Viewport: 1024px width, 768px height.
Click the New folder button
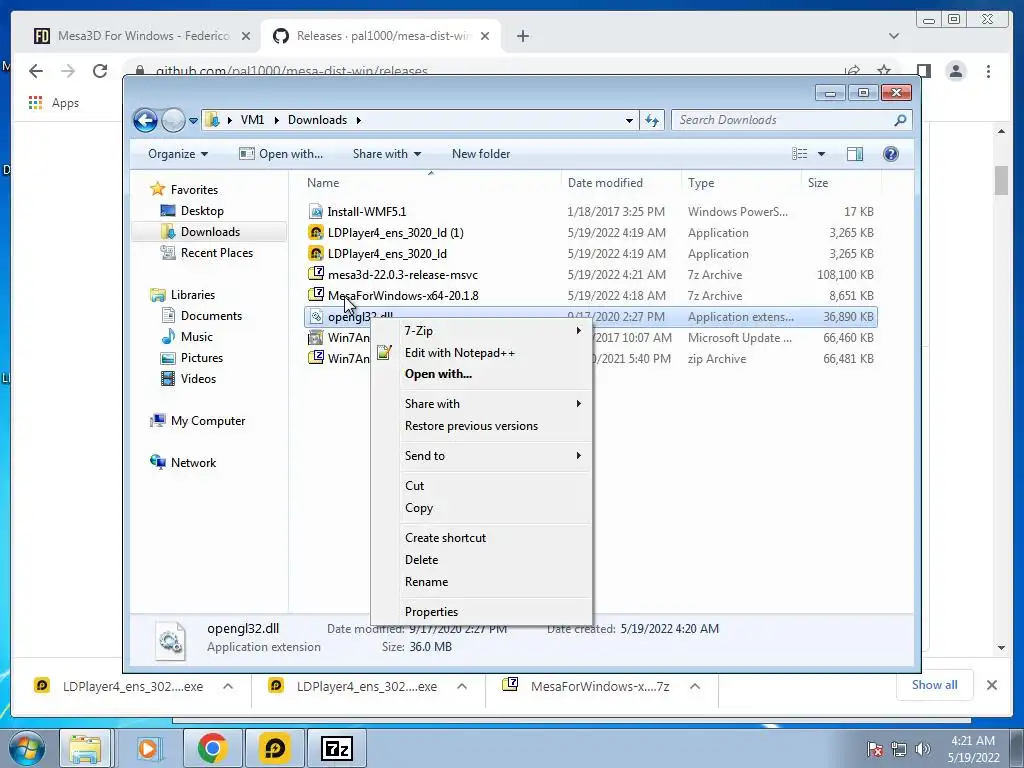(x=481, y=153)
